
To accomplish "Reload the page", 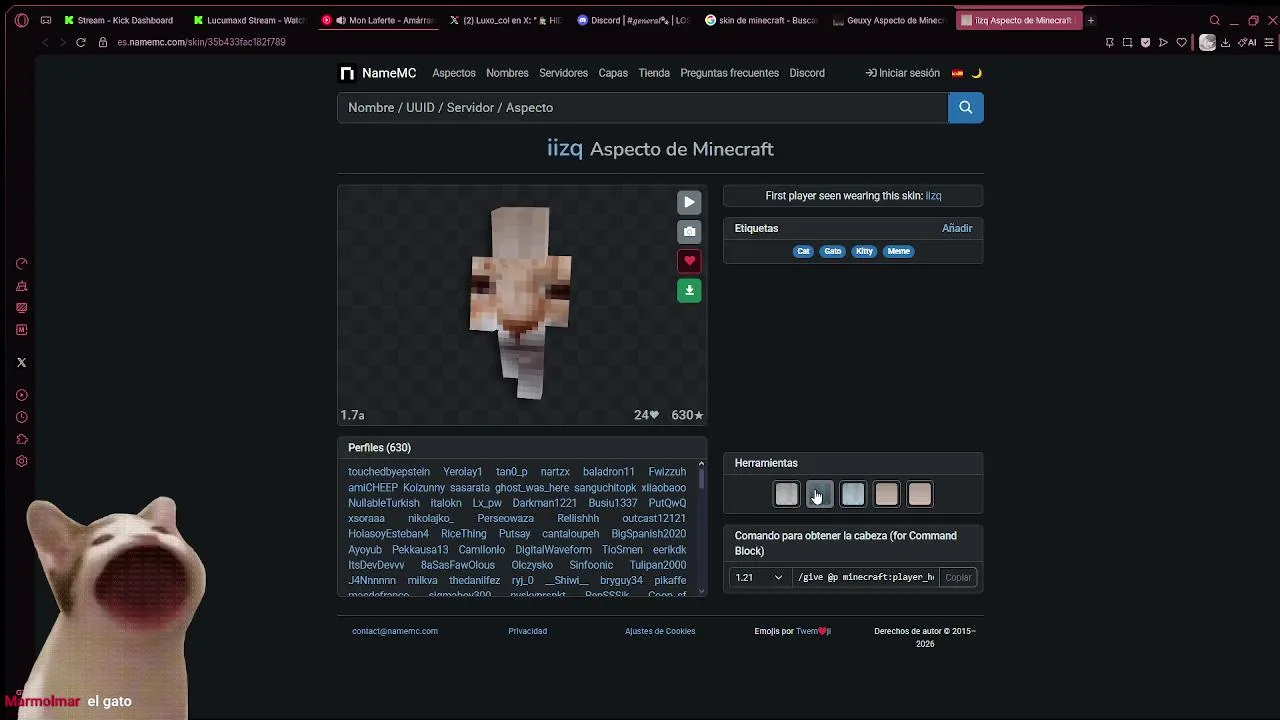I will (81, 42).
